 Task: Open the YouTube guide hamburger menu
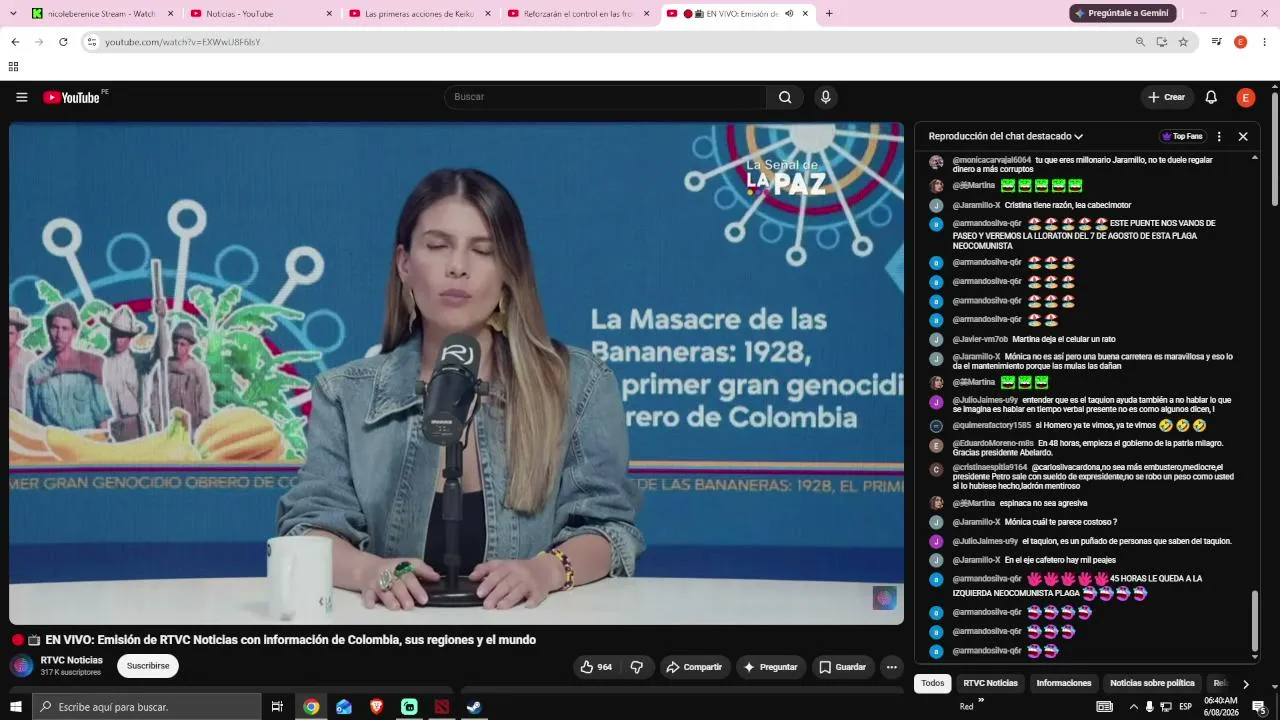(x=21, y=97)
